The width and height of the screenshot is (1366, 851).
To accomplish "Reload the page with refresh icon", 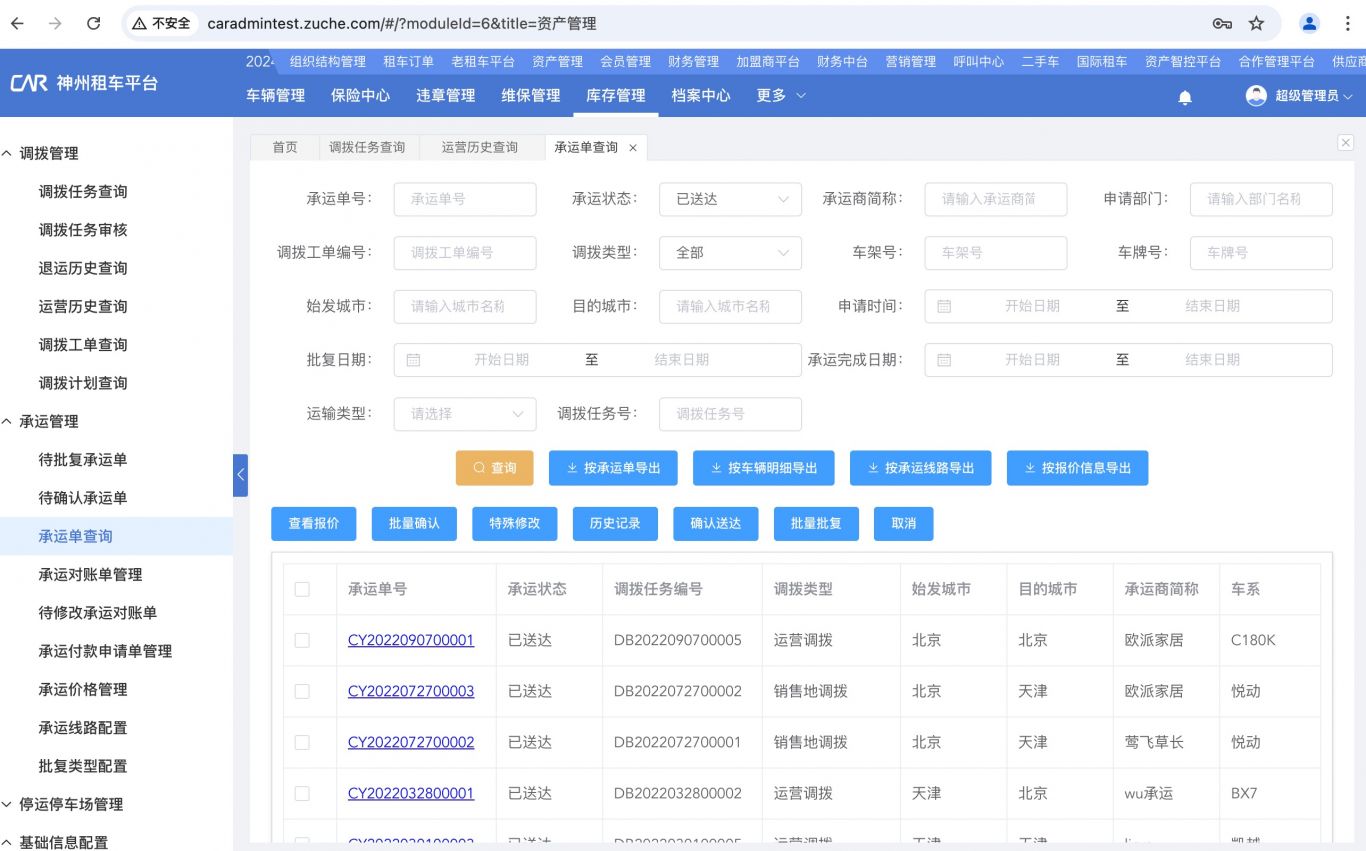I will pyautogui.click(x=93, y=23).
